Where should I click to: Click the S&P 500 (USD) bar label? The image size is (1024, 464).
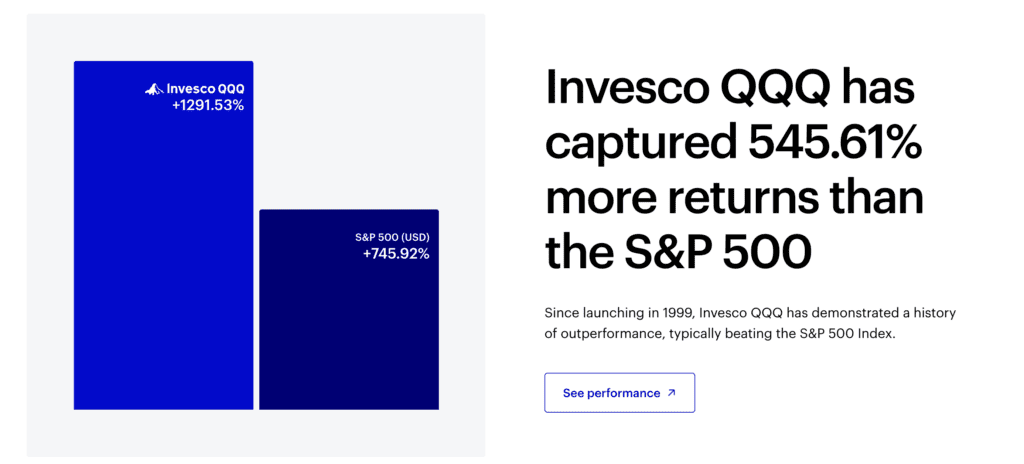392,237
